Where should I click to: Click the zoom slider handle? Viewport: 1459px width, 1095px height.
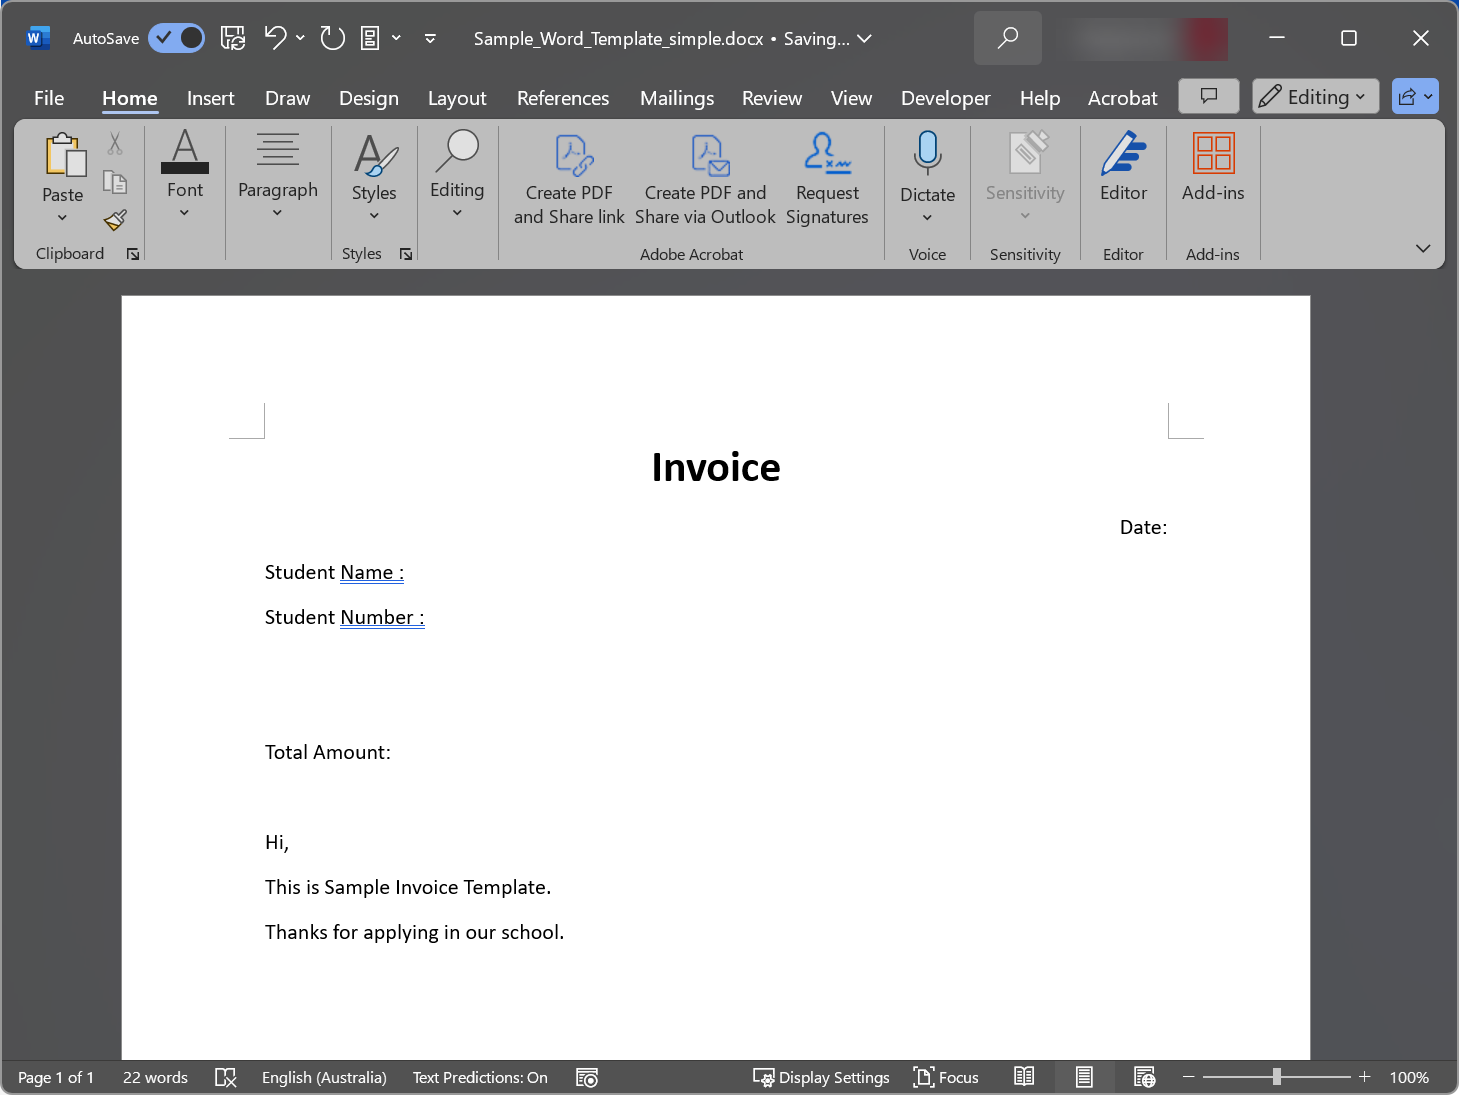pos(1276,1077)
